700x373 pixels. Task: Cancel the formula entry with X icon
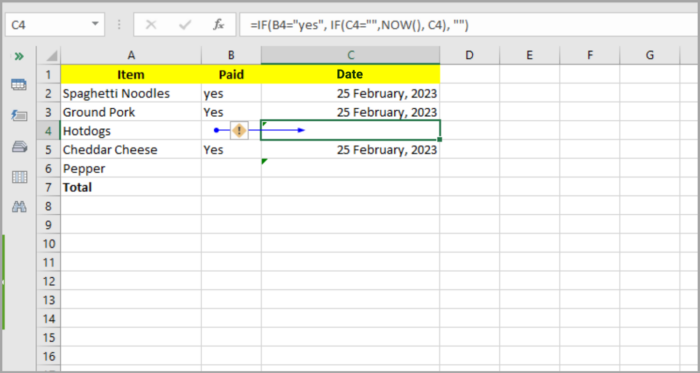151,25
